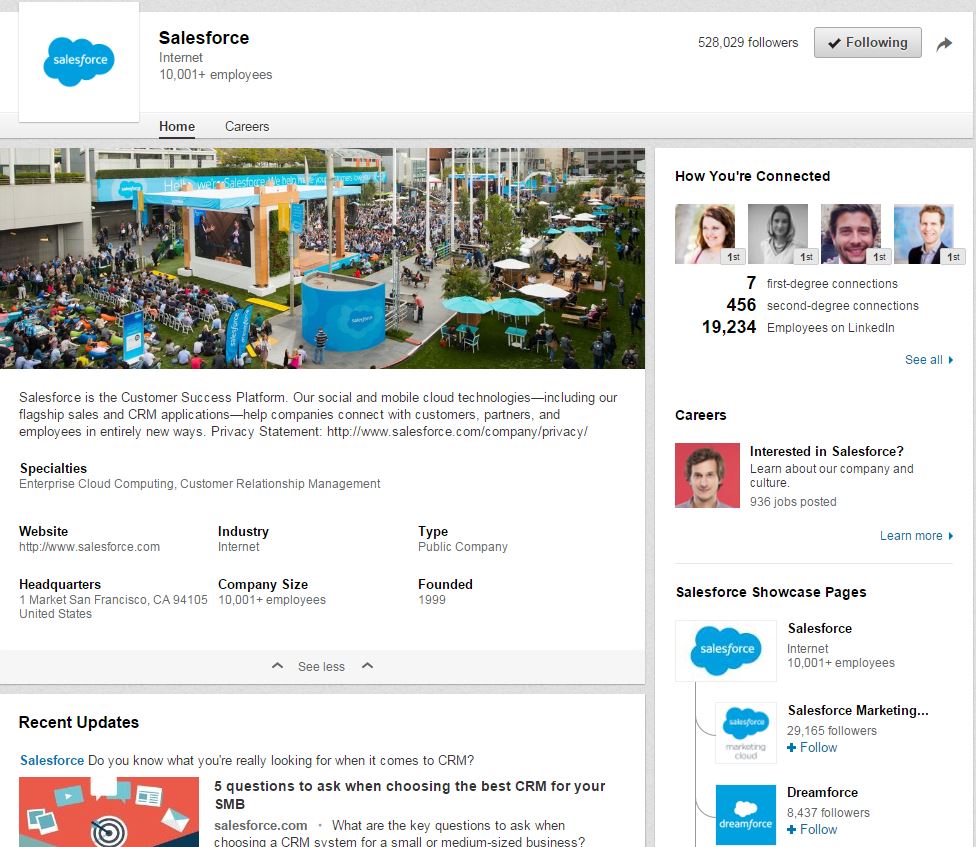Click 528,029 followers count

748,42
